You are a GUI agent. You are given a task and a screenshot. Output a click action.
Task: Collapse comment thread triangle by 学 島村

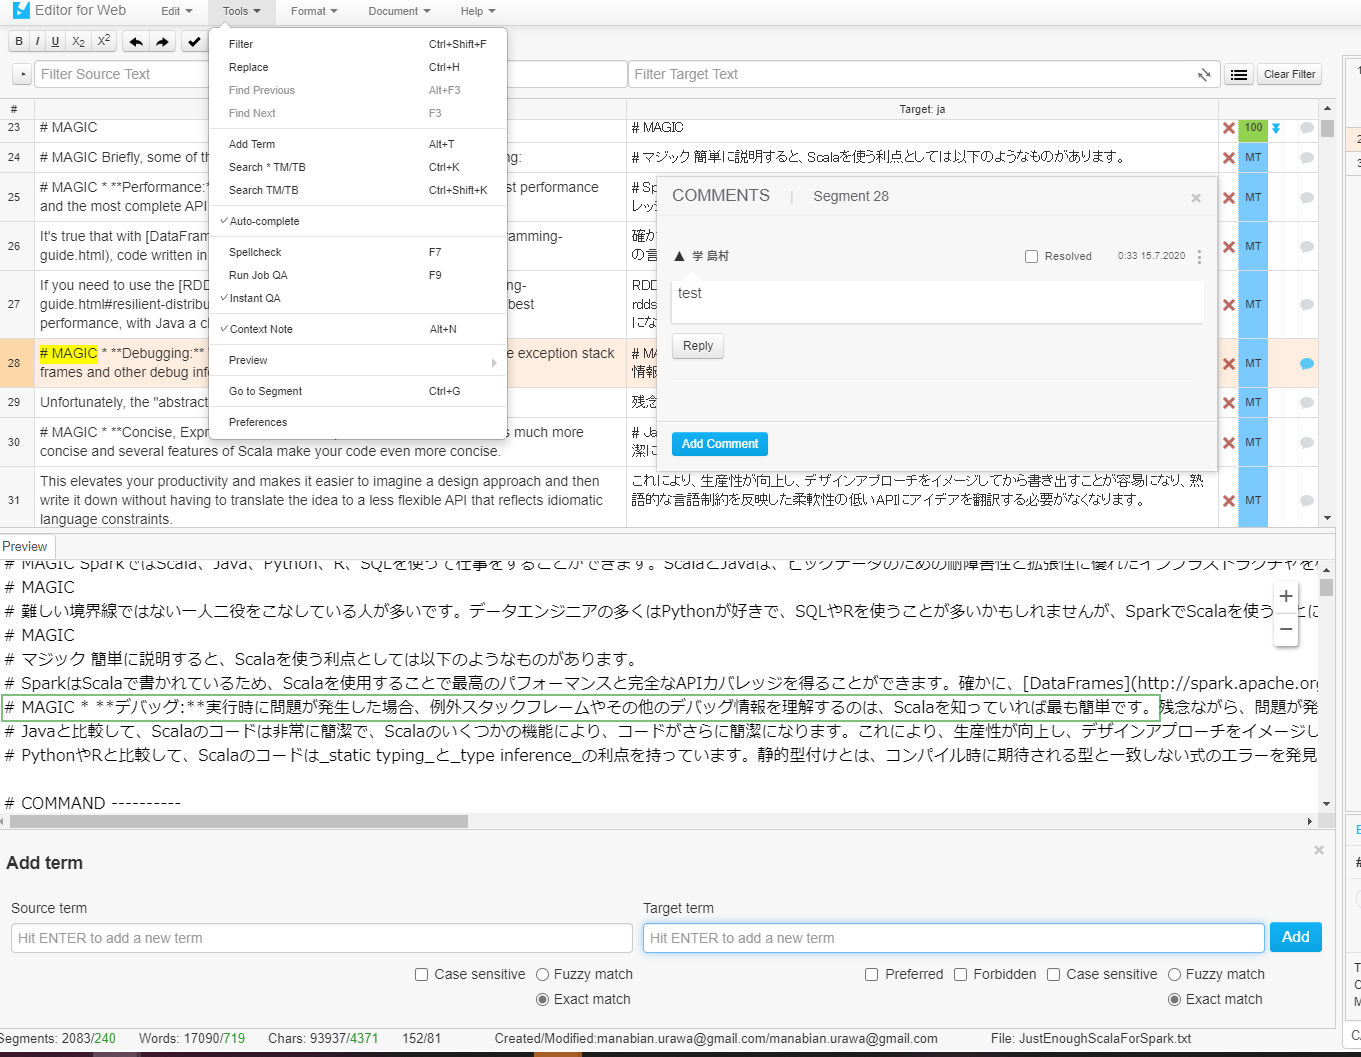(x=679, y=257)
